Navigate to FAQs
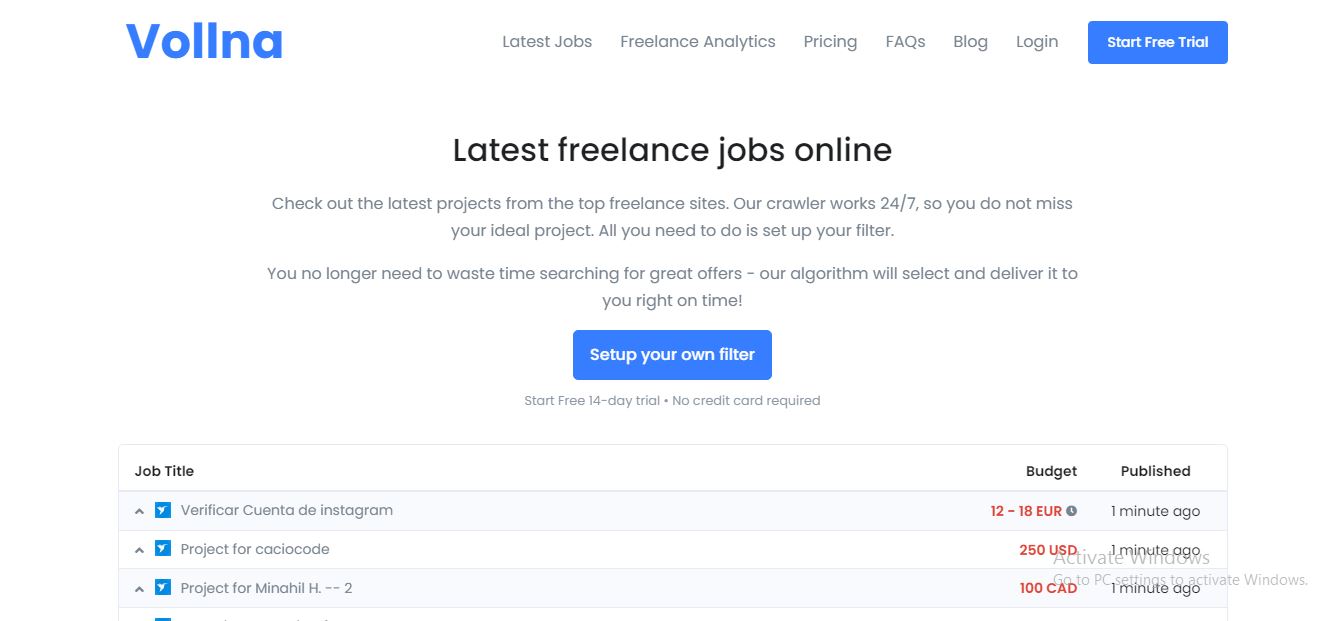 905,42
